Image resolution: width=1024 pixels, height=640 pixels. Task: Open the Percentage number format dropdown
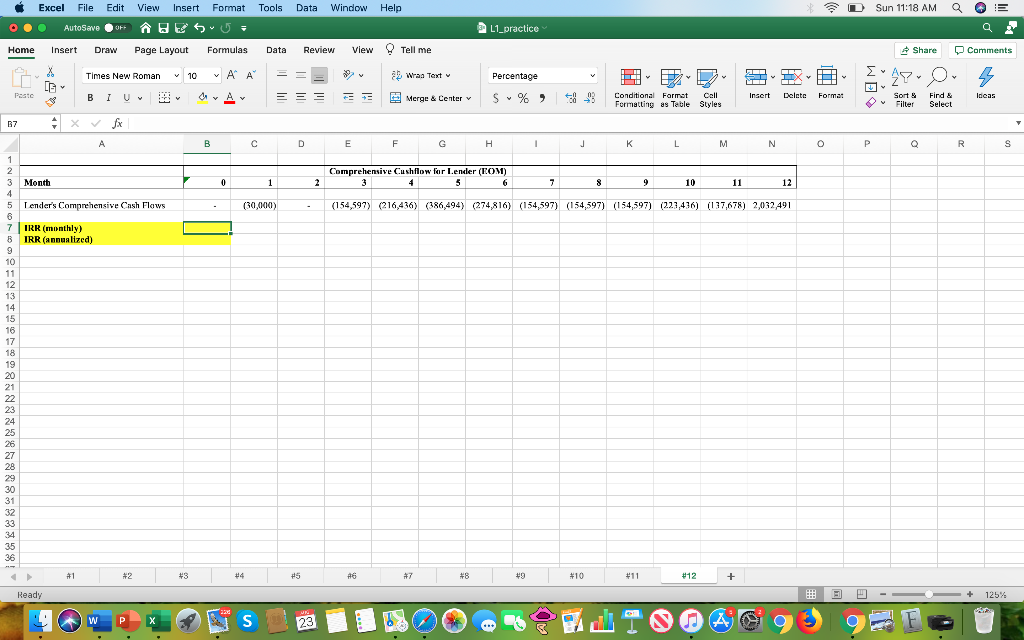click(592, 76)
